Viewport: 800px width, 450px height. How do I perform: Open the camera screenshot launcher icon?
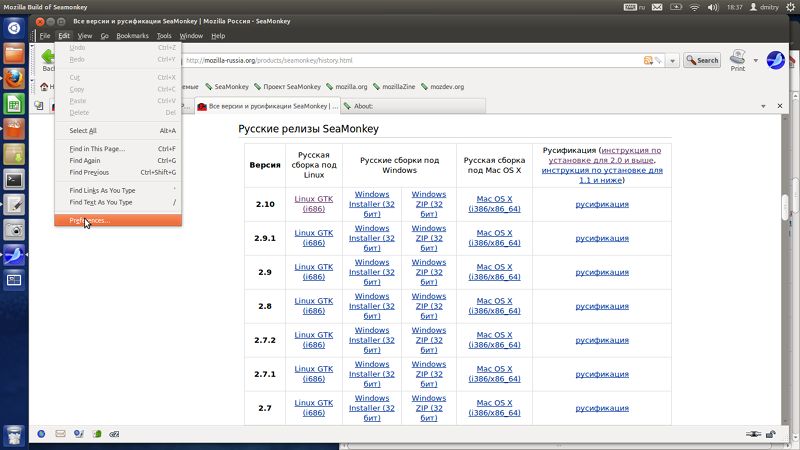click(x=14, y=230)
